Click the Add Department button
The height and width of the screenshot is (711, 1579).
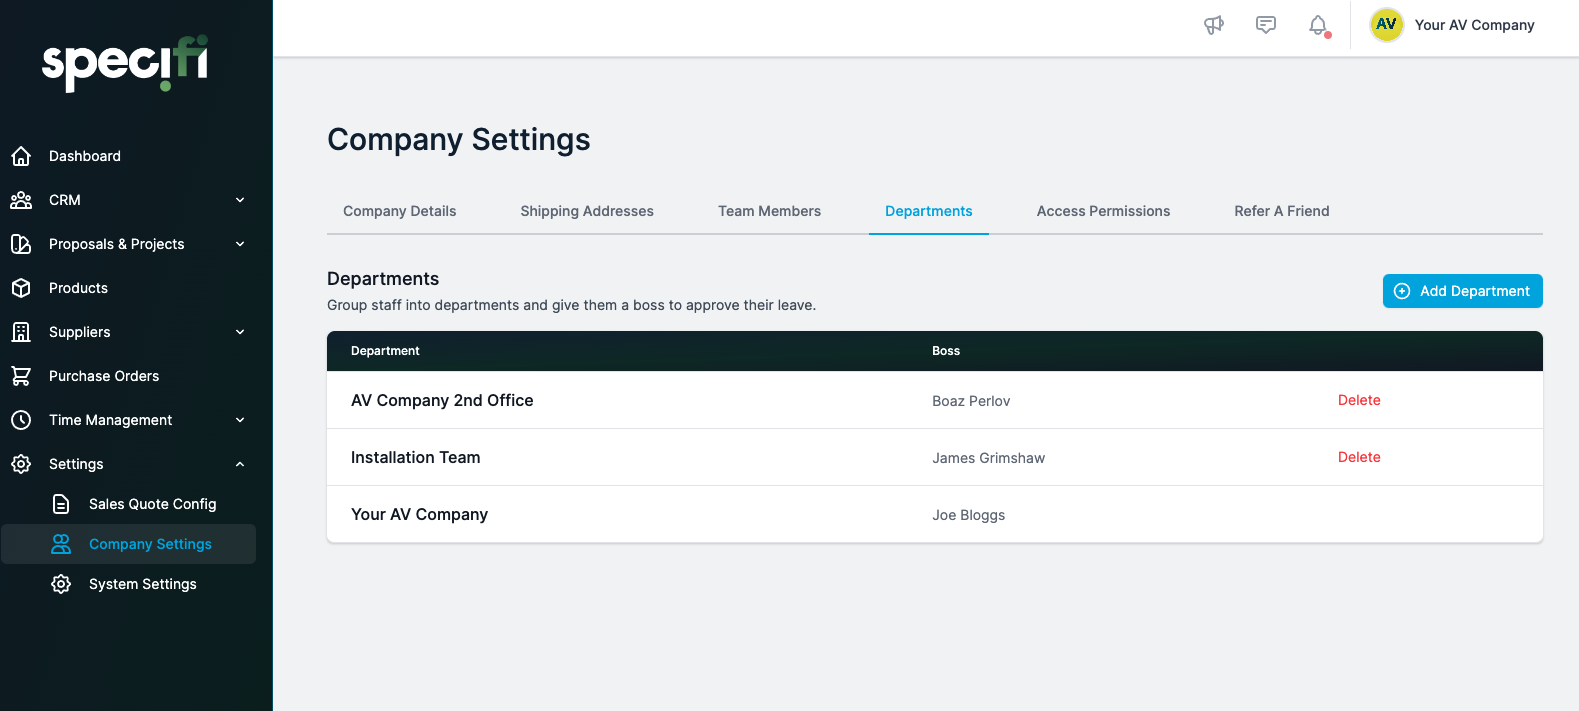coord(1462,291)
